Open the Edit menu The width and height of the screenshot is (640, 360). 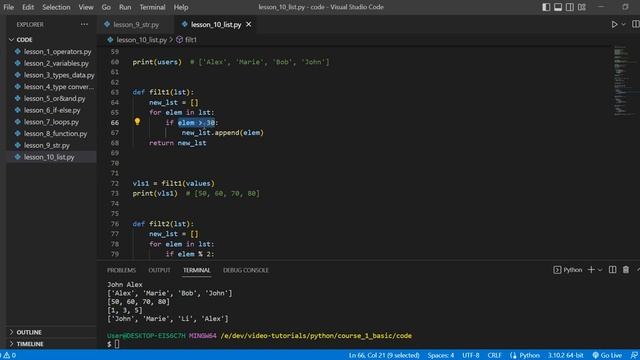[28, 7]
